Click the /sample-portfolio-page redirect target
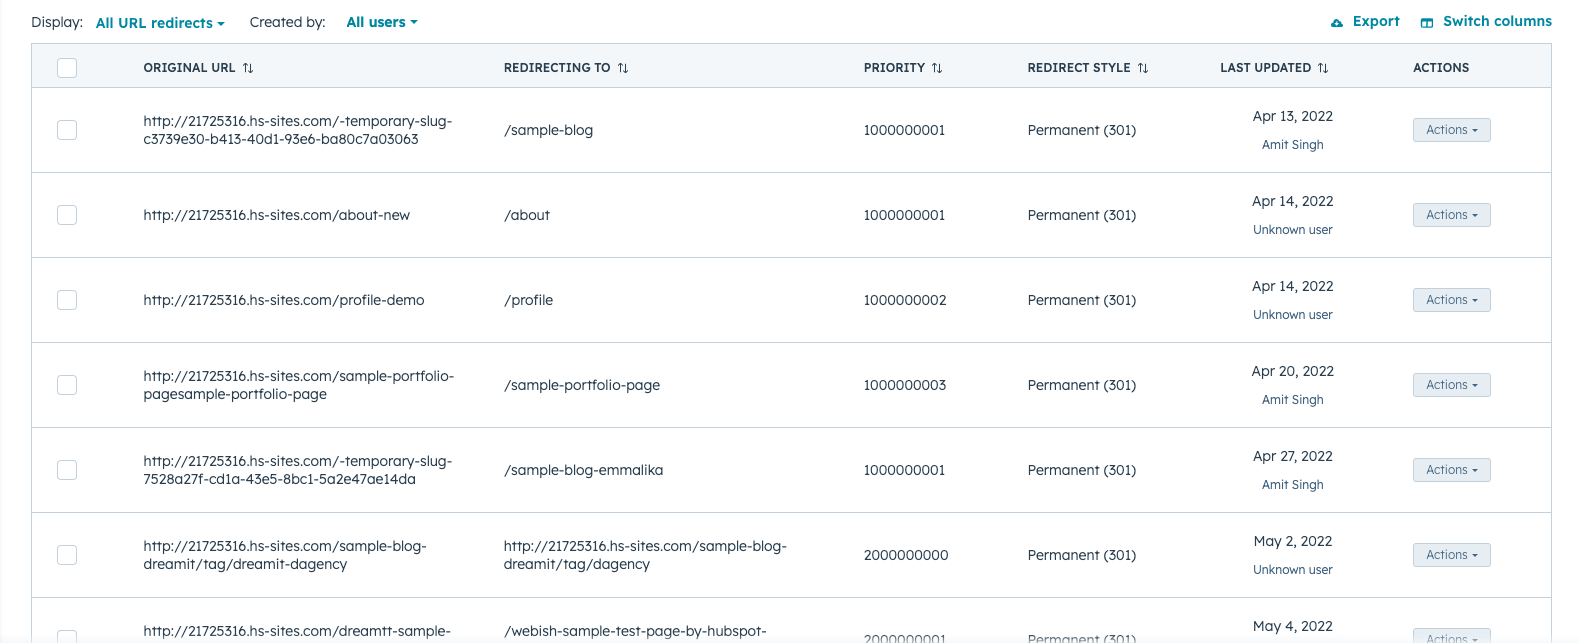1579x643 pixels. pos(582,385)
